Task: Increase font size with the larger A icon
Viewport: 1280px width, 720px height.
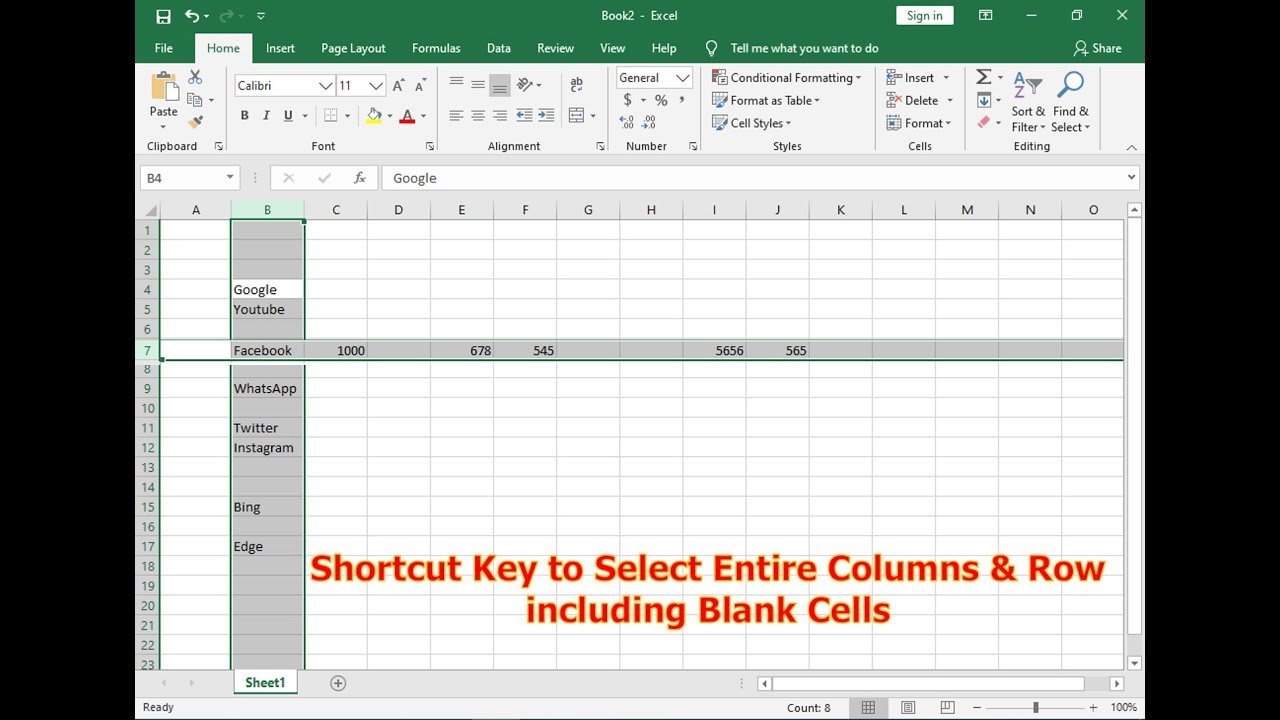Action: (x=399, y=86)
